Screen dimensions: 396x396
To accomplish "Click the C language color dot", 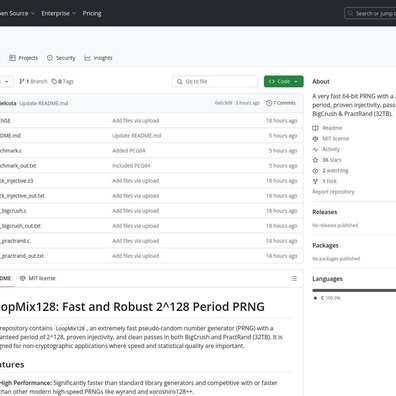I will coord(315,298).
